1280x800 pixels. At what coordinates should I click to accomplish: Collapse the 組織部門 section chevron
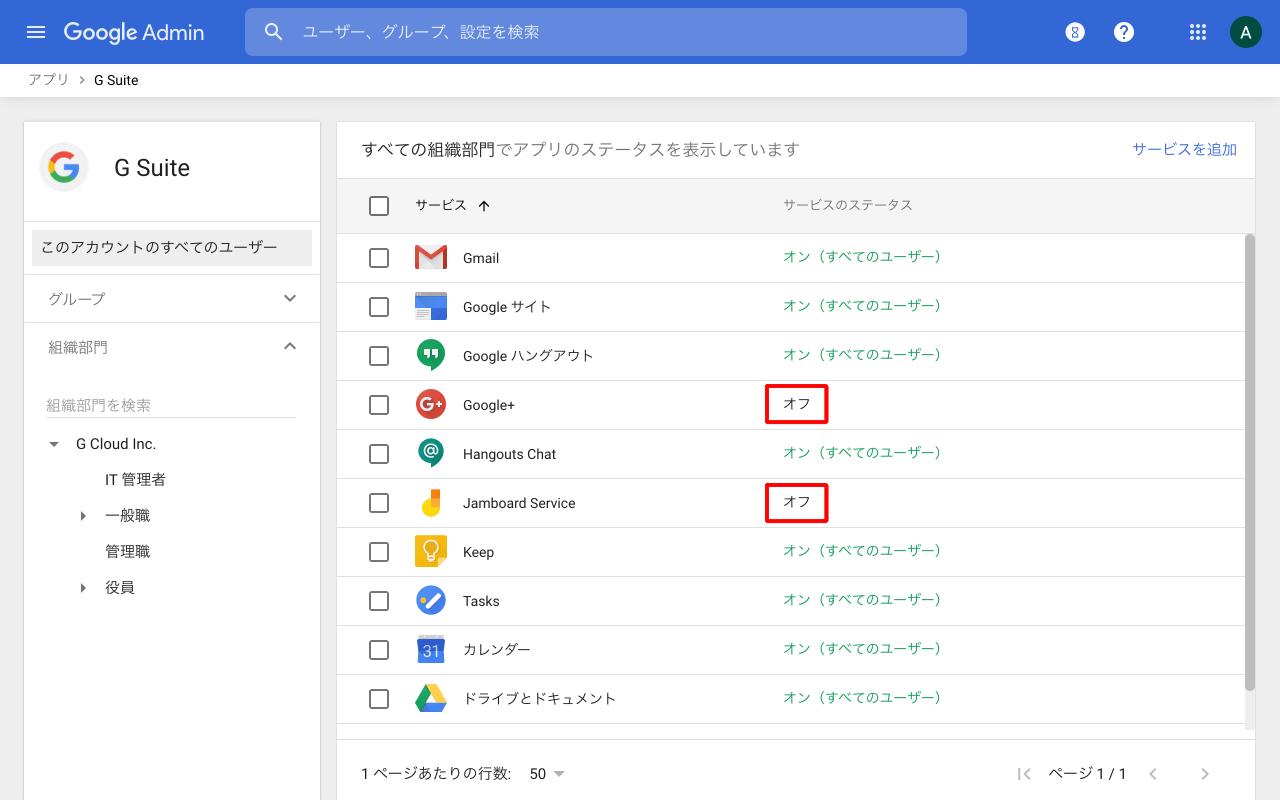[290, 346]
